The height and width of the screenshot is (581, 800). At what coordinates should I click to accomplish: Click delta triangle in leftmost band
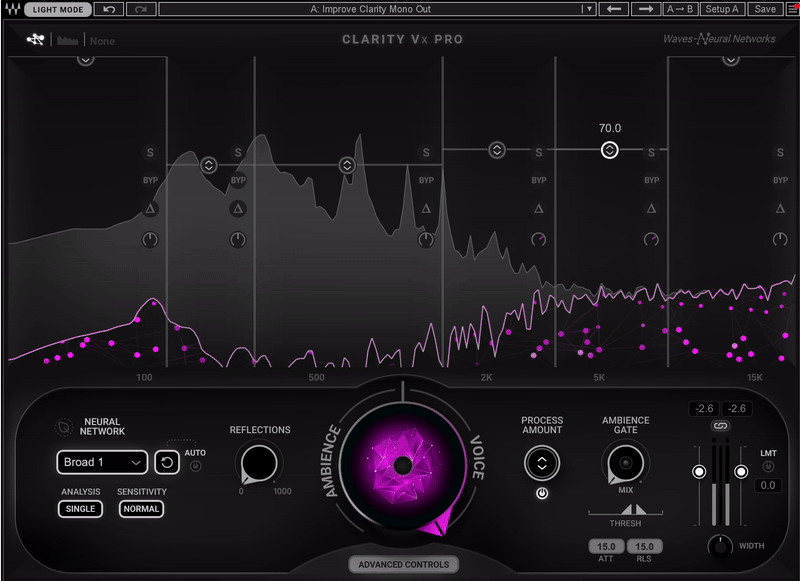coord(150,209)
